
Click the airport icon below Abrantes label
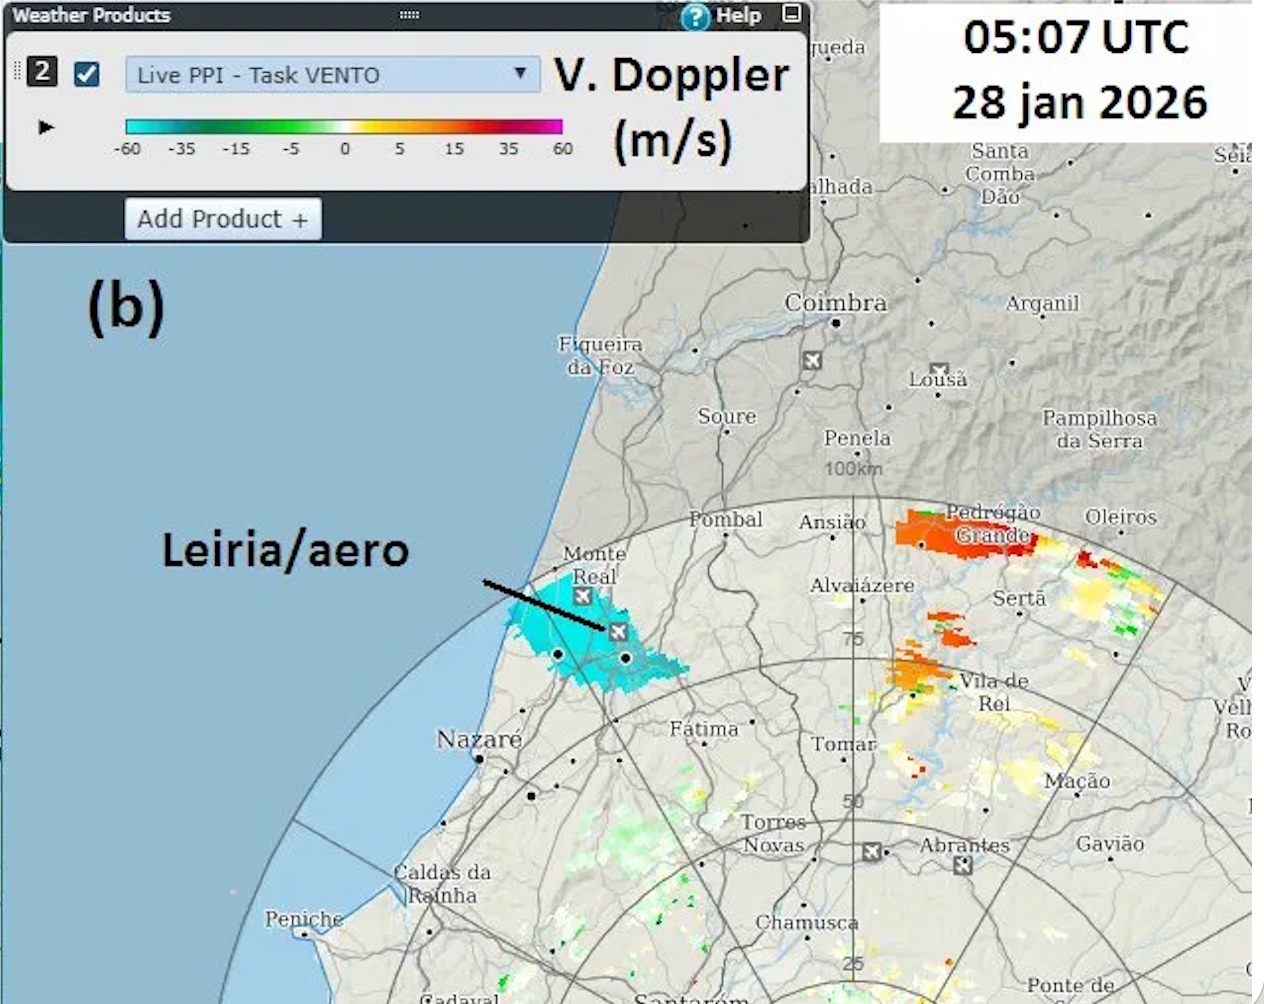point(962,865)
